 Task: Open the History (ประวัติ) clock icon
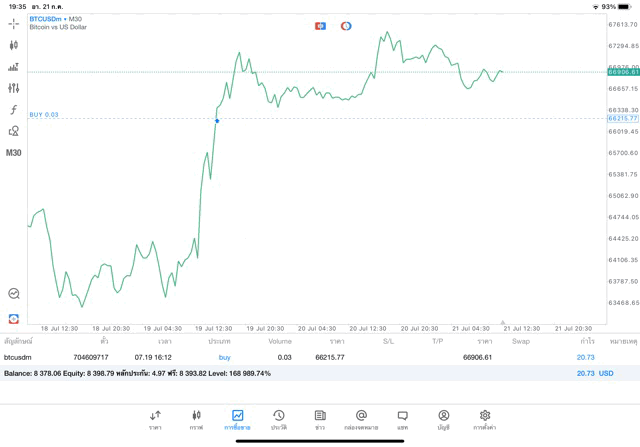[x=278, y=415]
